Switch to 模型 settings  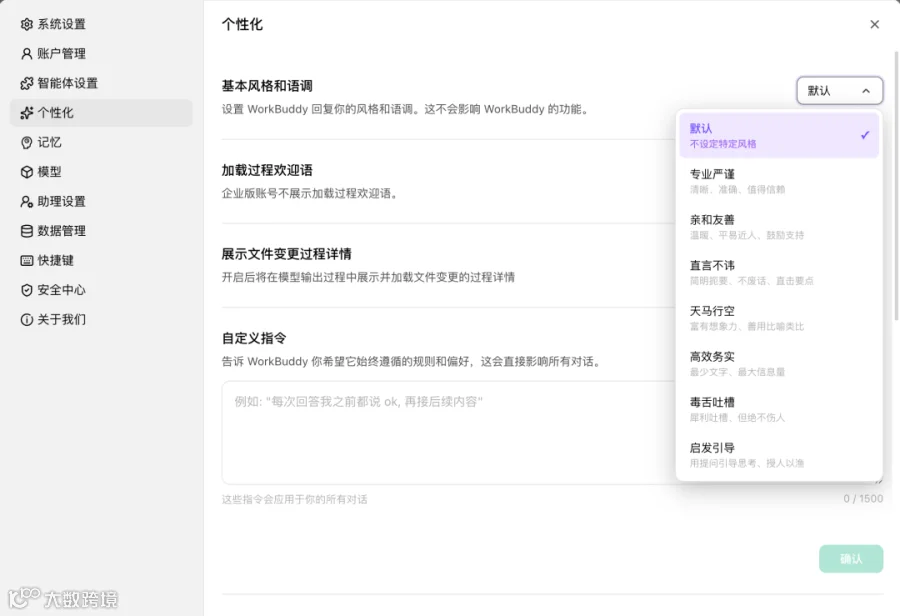[x=101, y=172]
